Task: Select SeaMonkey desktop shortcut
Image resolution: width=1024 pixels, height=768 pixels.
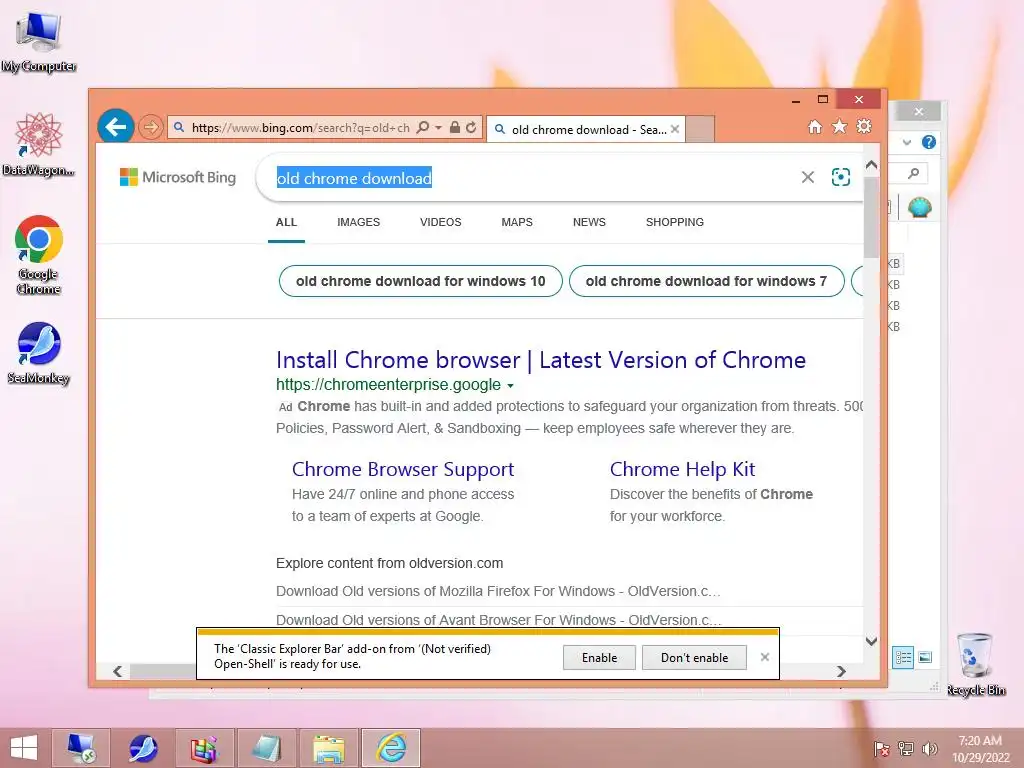Action: (x=39, y=353)
